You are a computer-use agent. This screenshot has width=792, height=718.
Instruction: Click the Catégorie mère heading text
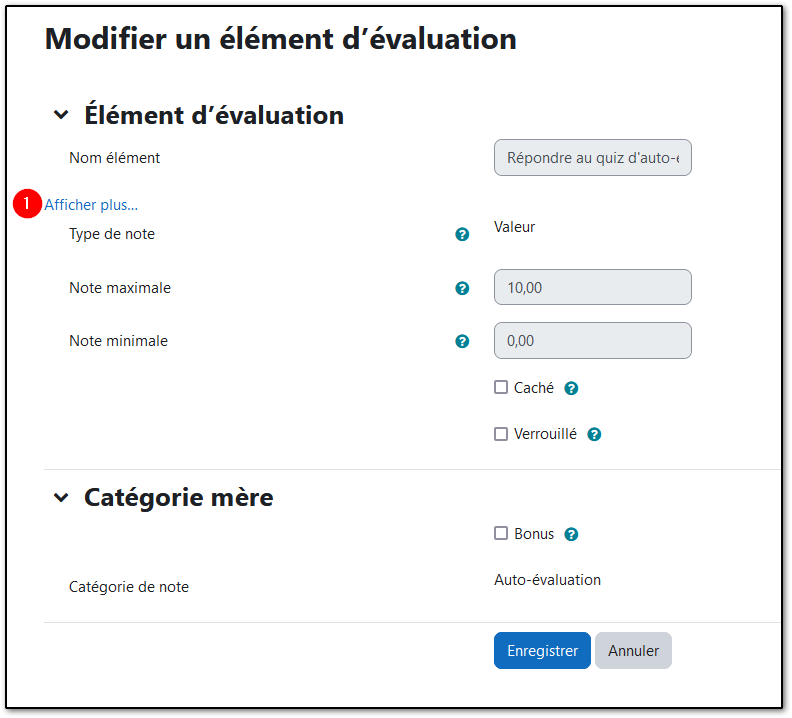click(179, 496)
